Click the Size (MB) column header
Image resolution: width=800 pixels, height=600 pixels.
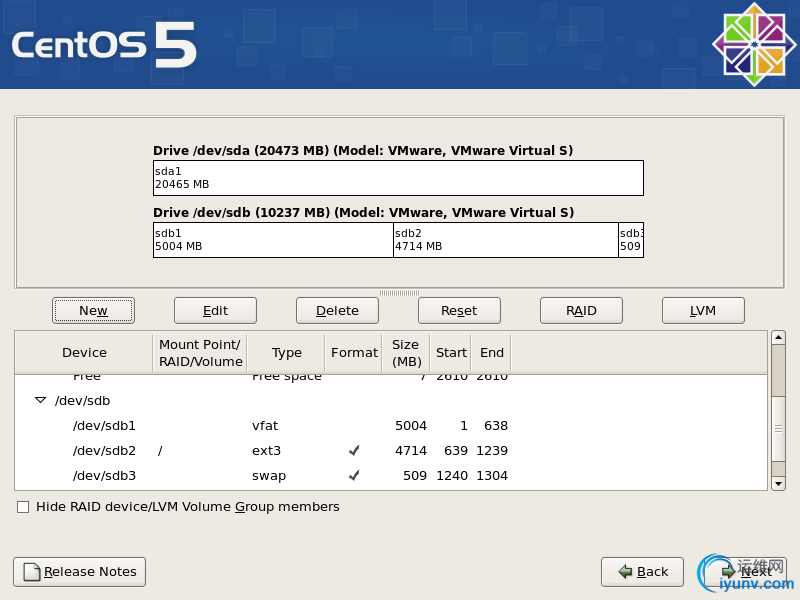coord(406,353)
